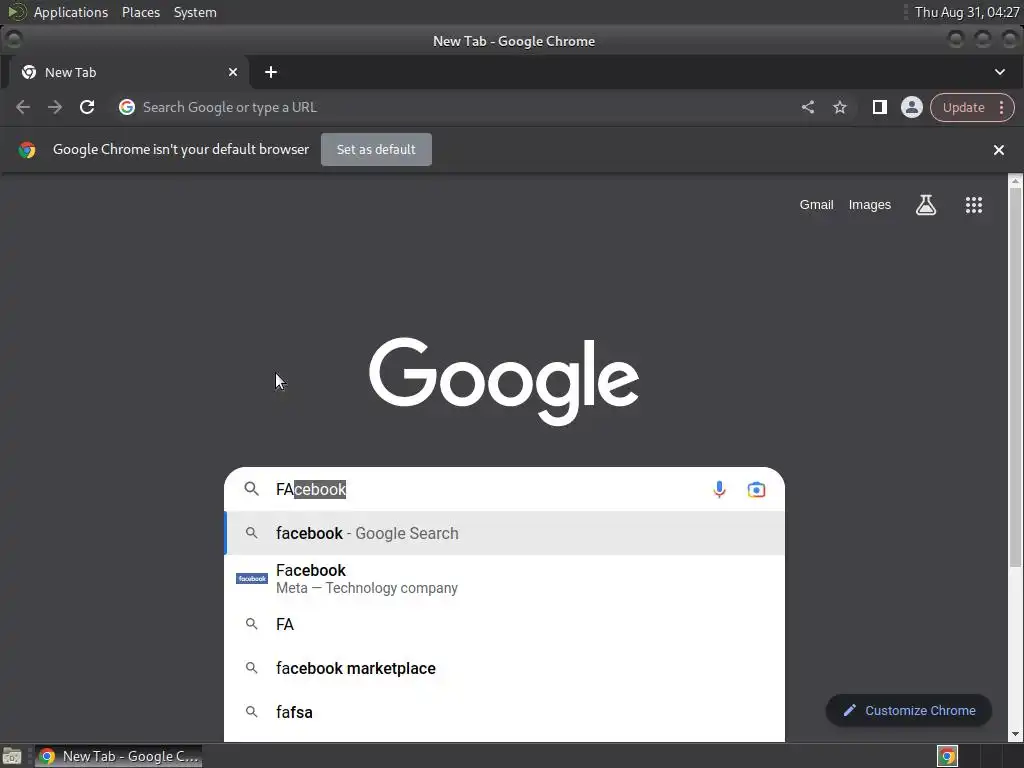Focus the address bar URL field

[x=457, y=107]
